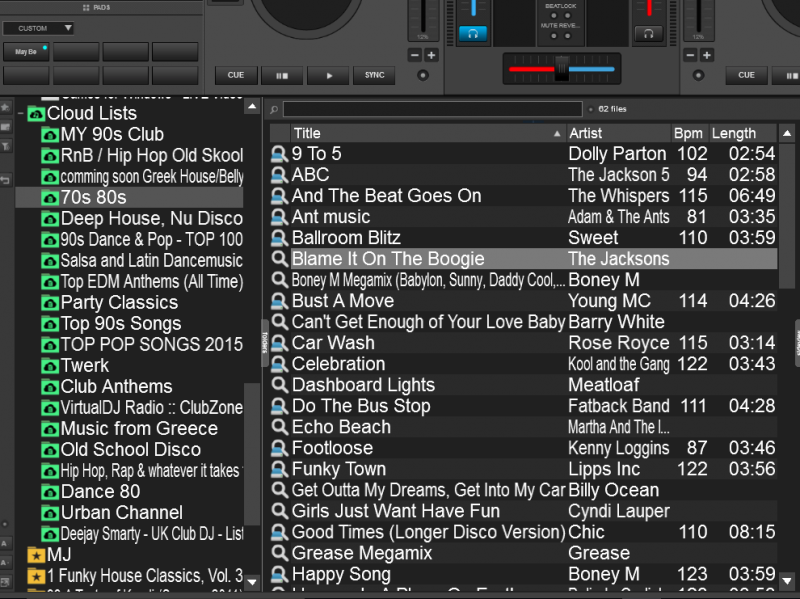Toggle SYNC on the left deck
This screenshot has width=800, height=599.
[x=374, y=75]
